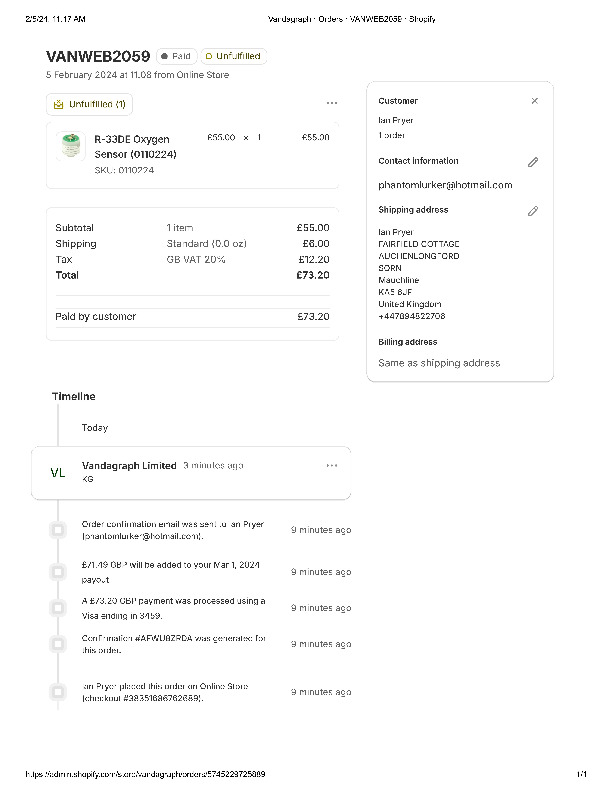Click the VL avatar in the timeline
Screen dimensions: 612x792
58,472
